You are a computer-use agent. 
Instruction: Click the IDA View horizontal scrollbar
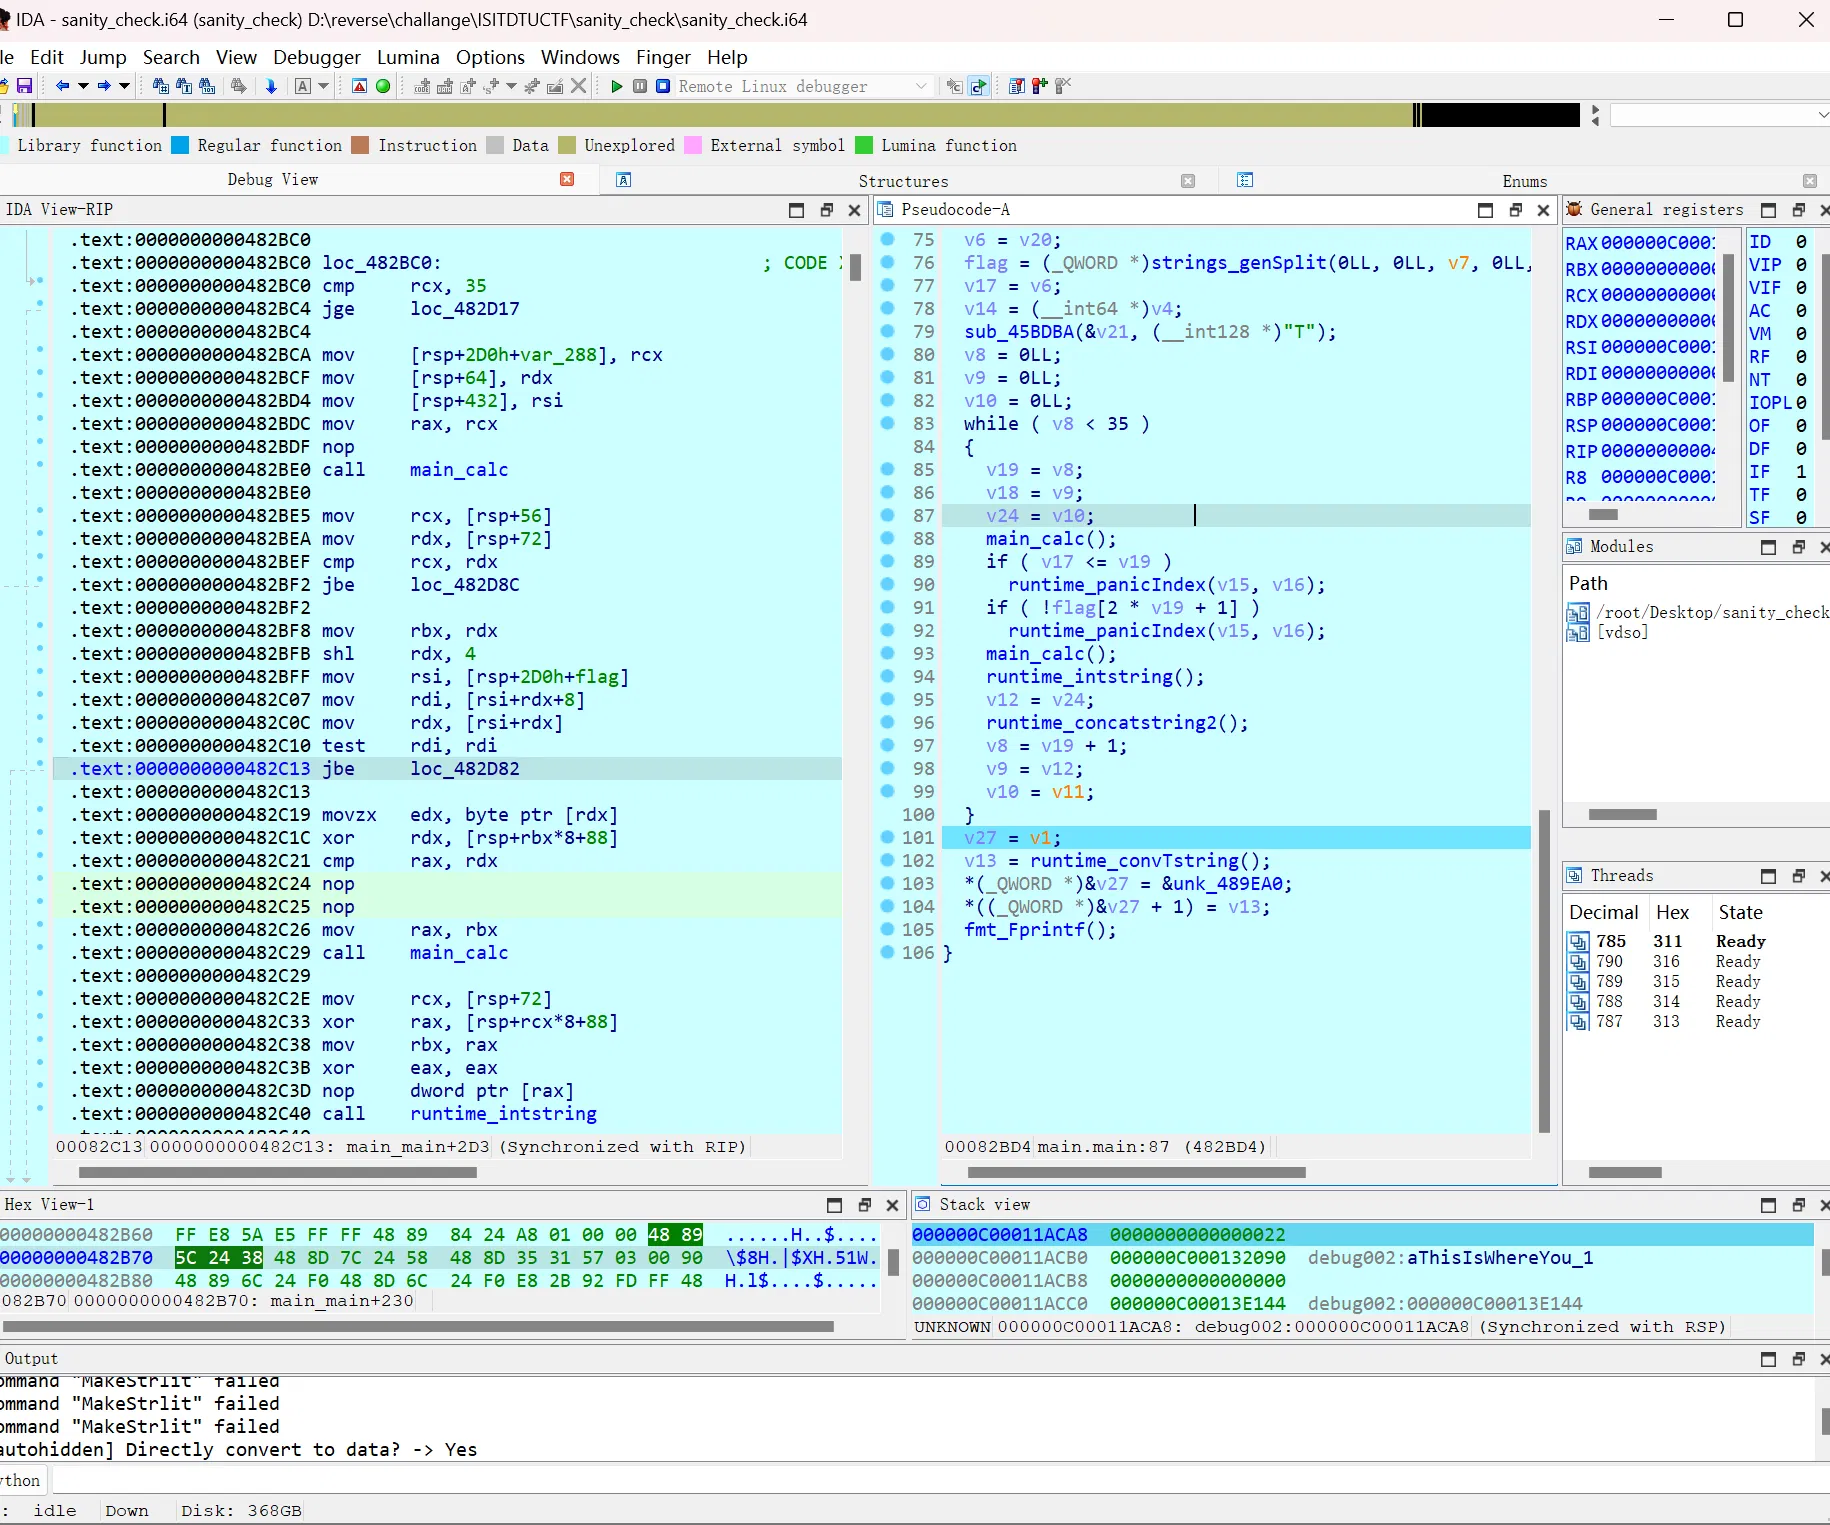point(278,1172)
